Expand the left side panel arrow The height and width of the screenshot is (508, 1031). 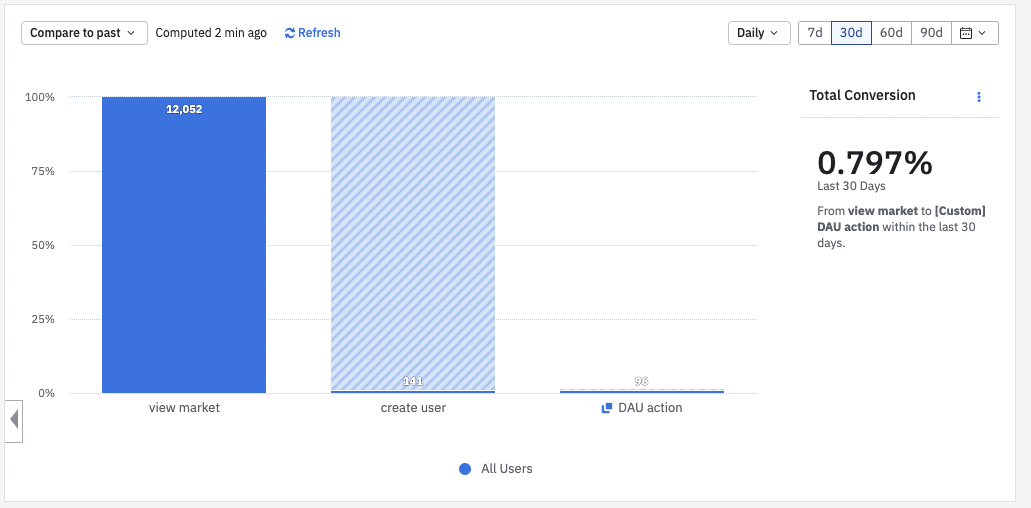(x=13, y=420)
